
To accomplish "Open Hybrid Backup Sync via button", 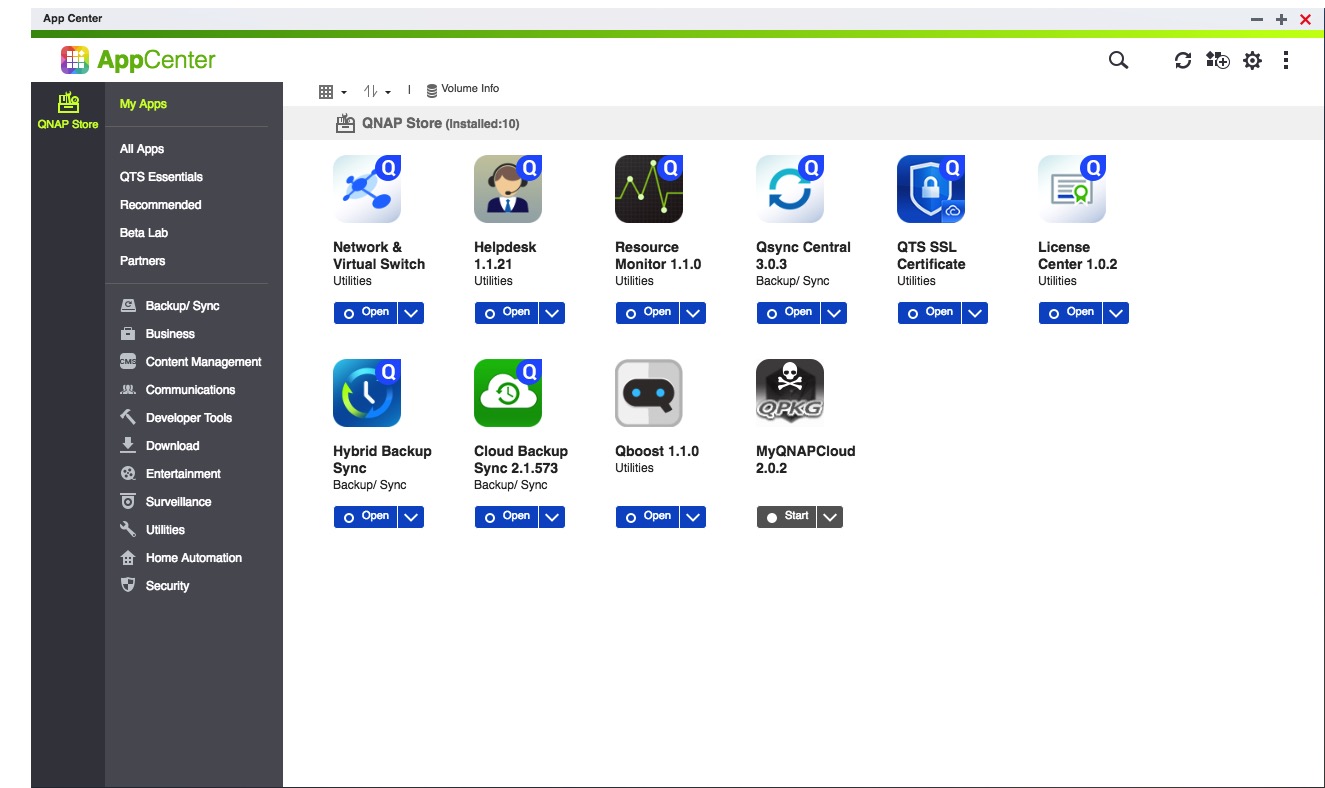I will tap(365, 517).
